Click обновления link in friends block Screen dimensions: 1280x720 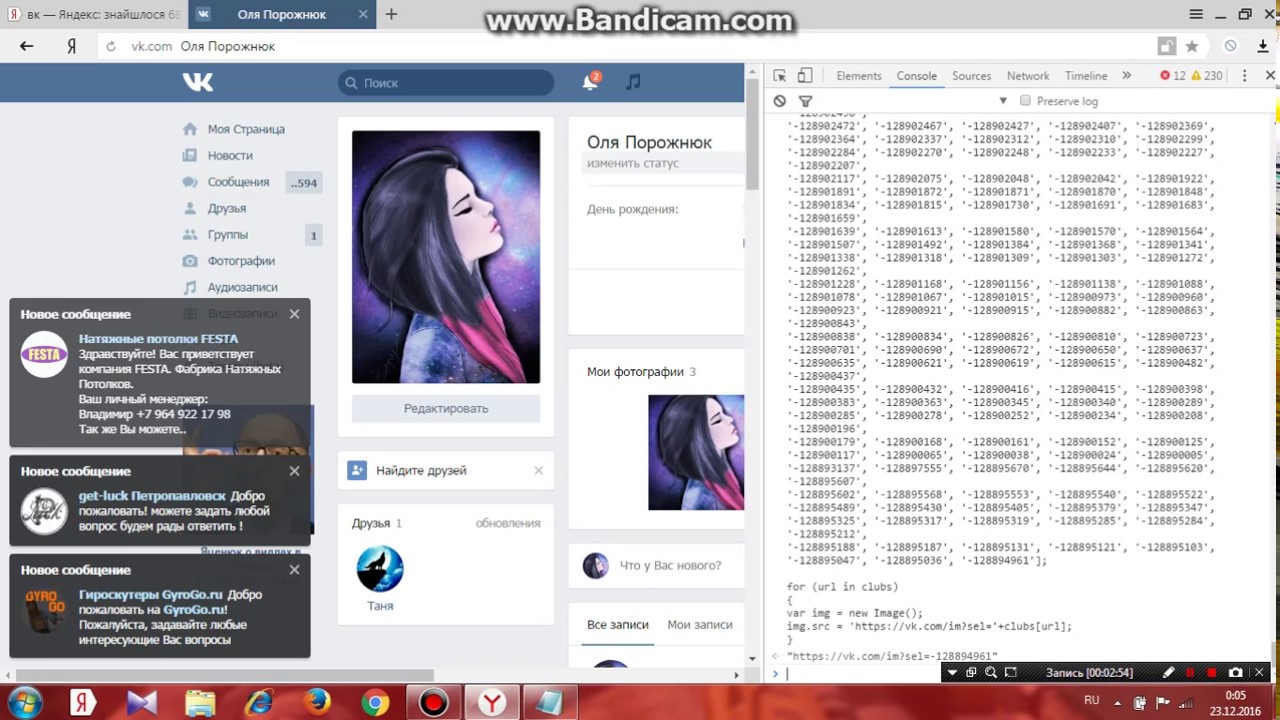[508, 523]
